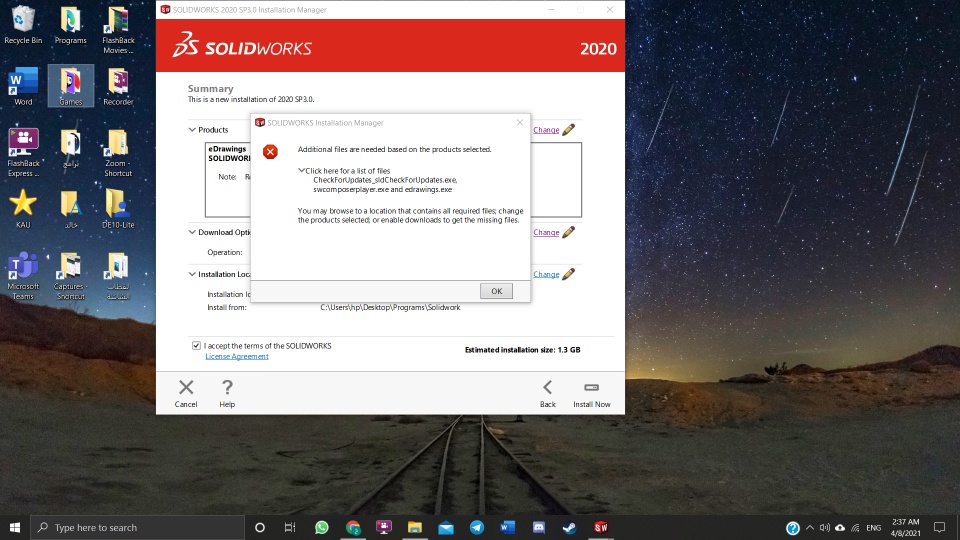Image resolution: width=960 pixels, height=540 pixels.
Task: Open Captures - Shortcut on desktop
Action: (x=70, y=276)
